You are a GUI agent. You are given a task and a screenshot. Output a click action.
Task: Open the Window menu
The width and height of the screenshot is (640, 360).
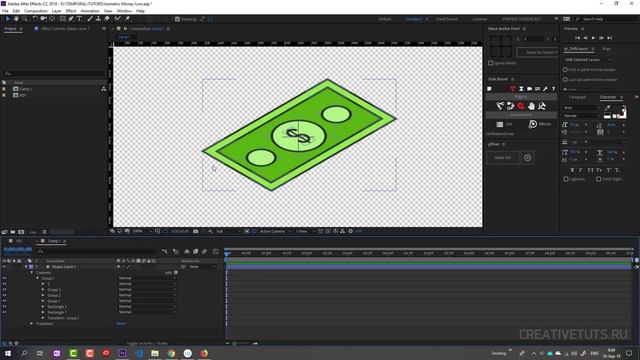(124, 11)
